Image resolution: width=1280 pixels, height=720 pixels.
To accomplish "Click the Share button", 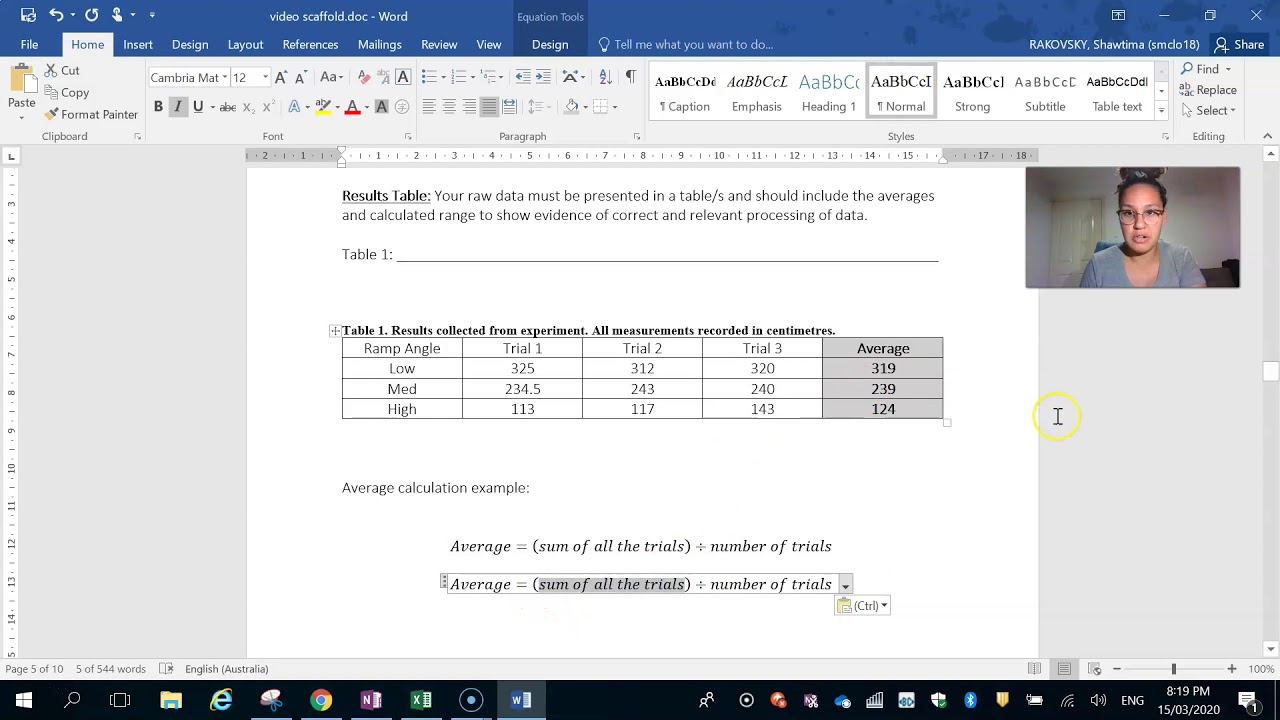I will (x=1238, y=44).
